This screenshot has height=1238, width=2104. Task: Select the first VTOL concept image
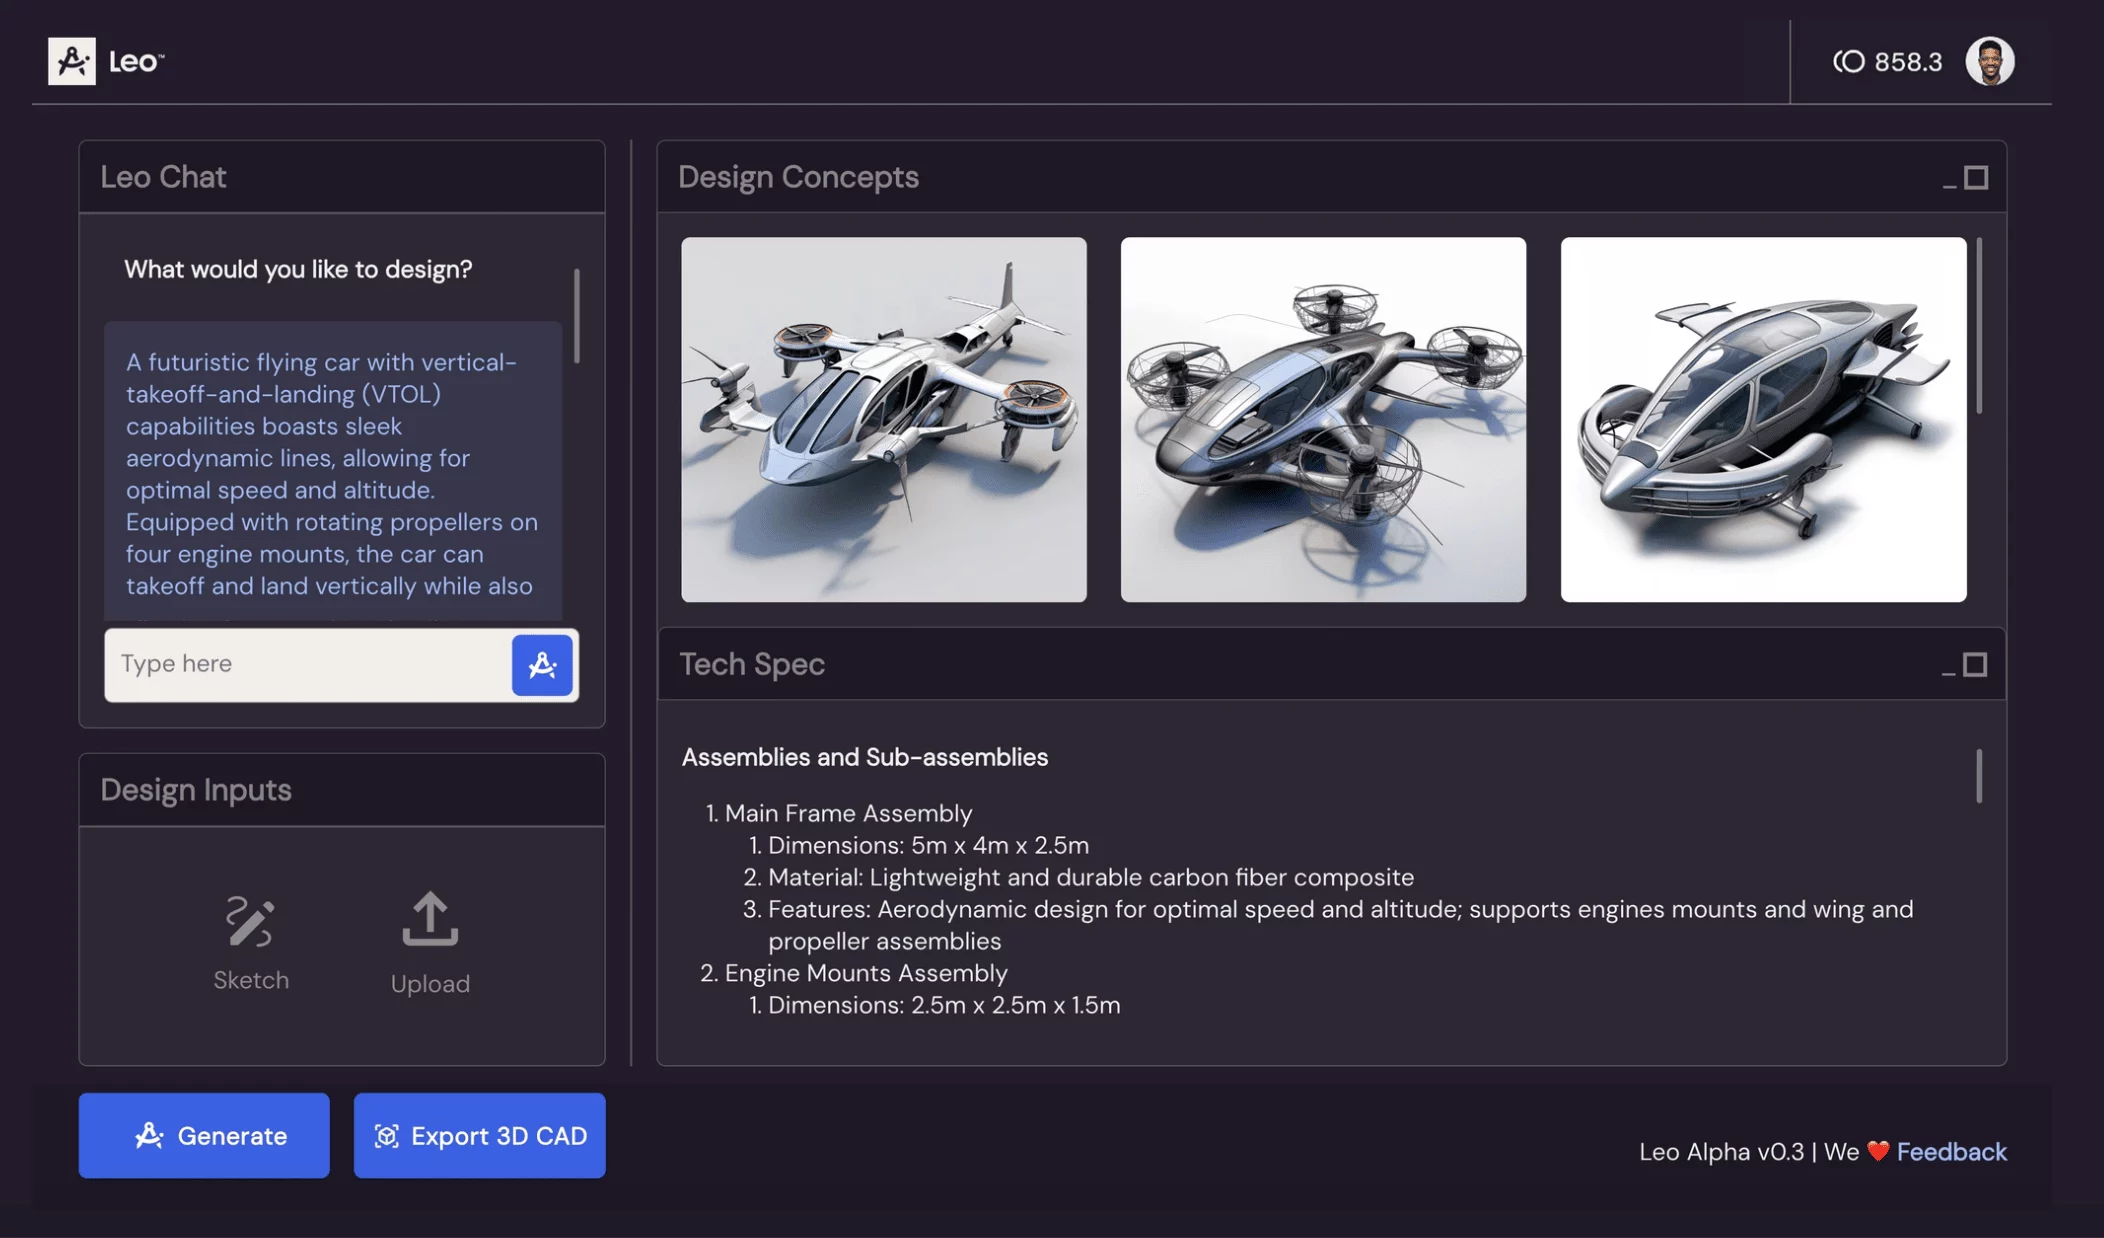pyautogui.click(x=883, y=418)
